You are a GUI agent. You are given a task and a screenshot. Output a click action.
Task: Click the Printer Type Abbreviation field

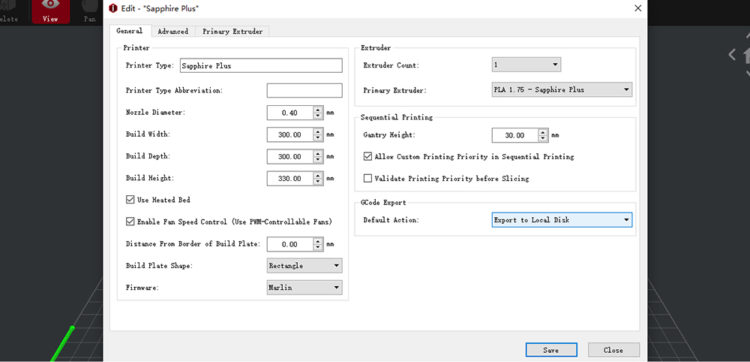pyautogui.click(x=305, y=90)
